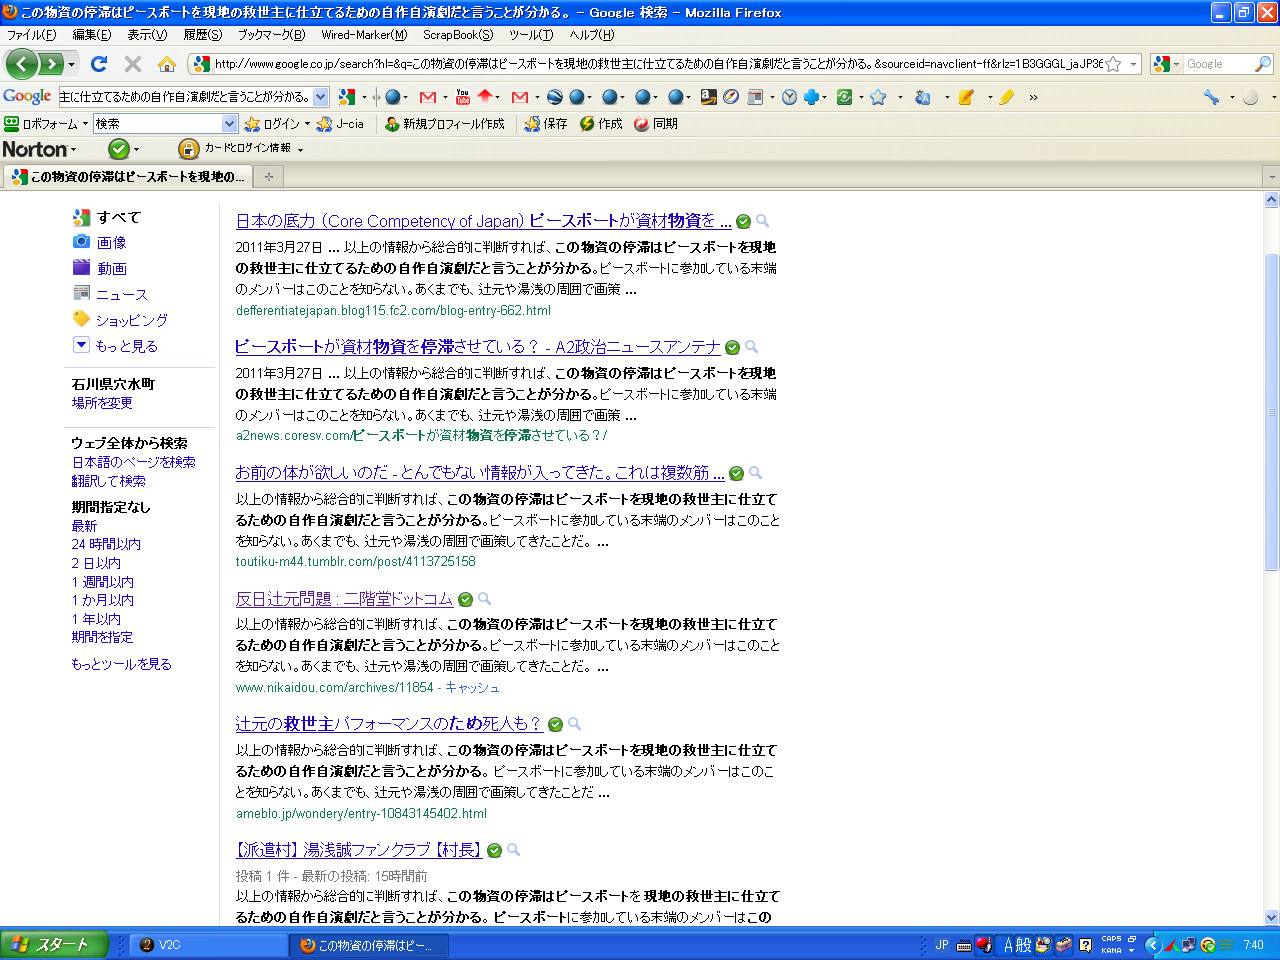Switch to V2C in the taskbar

pyautogui.click(x=208, y=945)
